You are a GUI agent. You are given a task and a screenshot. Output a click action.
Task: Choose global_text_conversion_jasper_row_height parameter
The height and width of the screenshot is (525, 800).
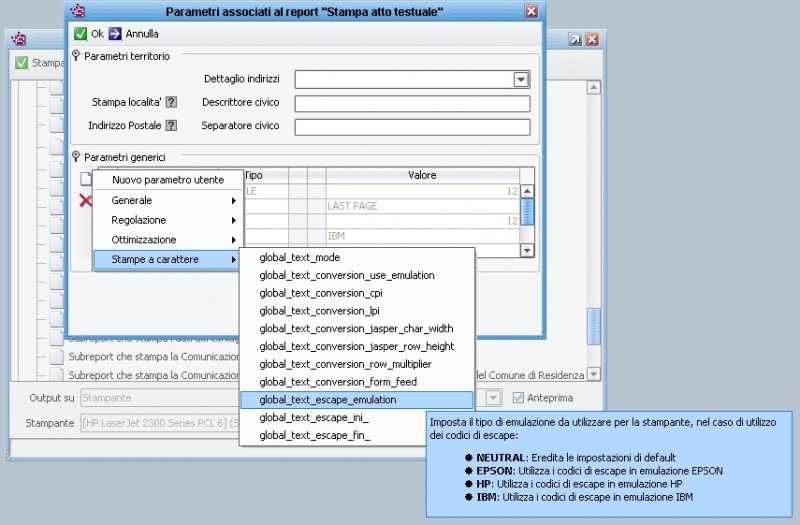[357, 346]
